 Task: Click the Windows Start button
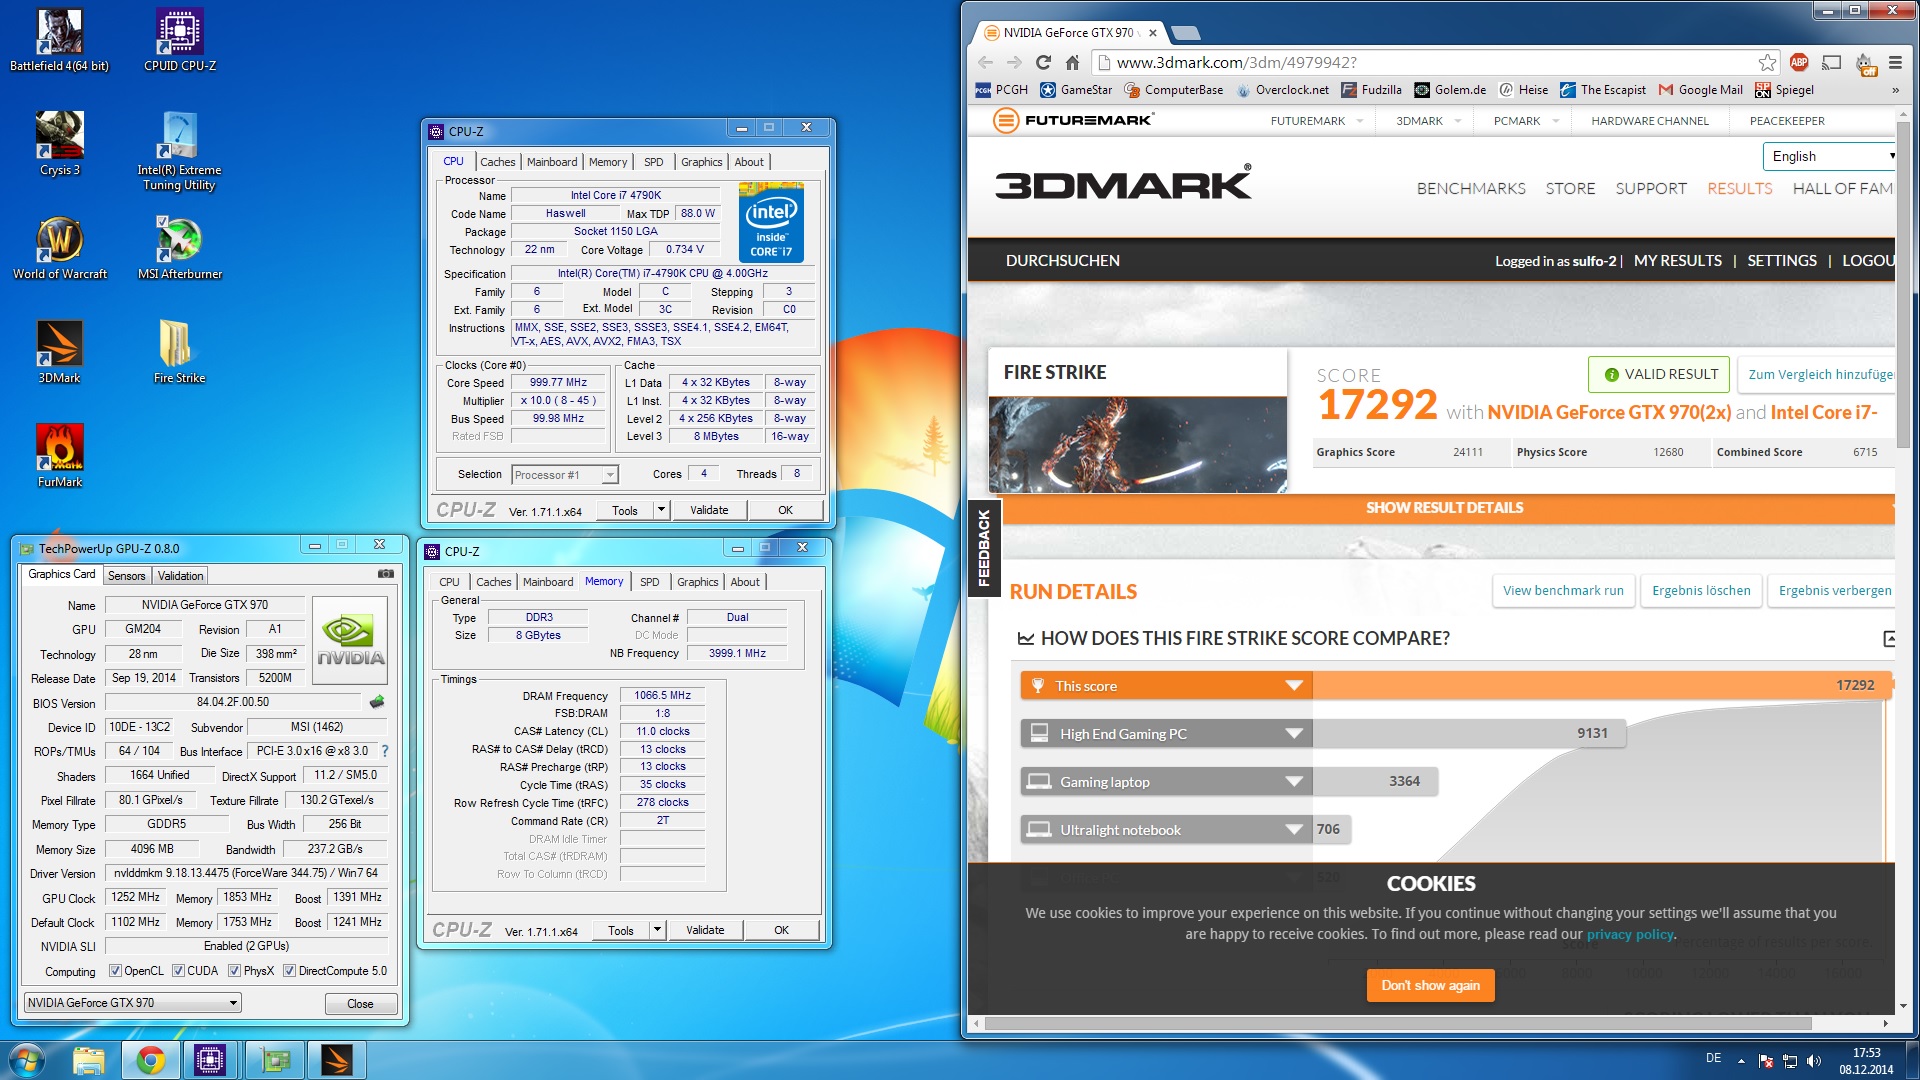point(27,1059)
